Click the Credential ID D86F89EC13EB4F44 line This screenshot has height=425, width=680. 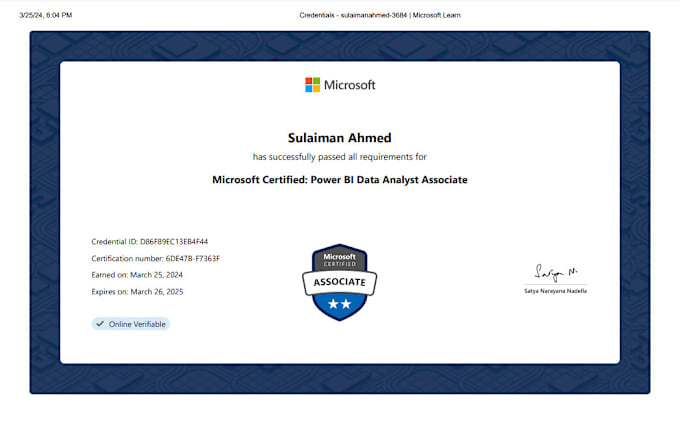(x=150, y=242)
